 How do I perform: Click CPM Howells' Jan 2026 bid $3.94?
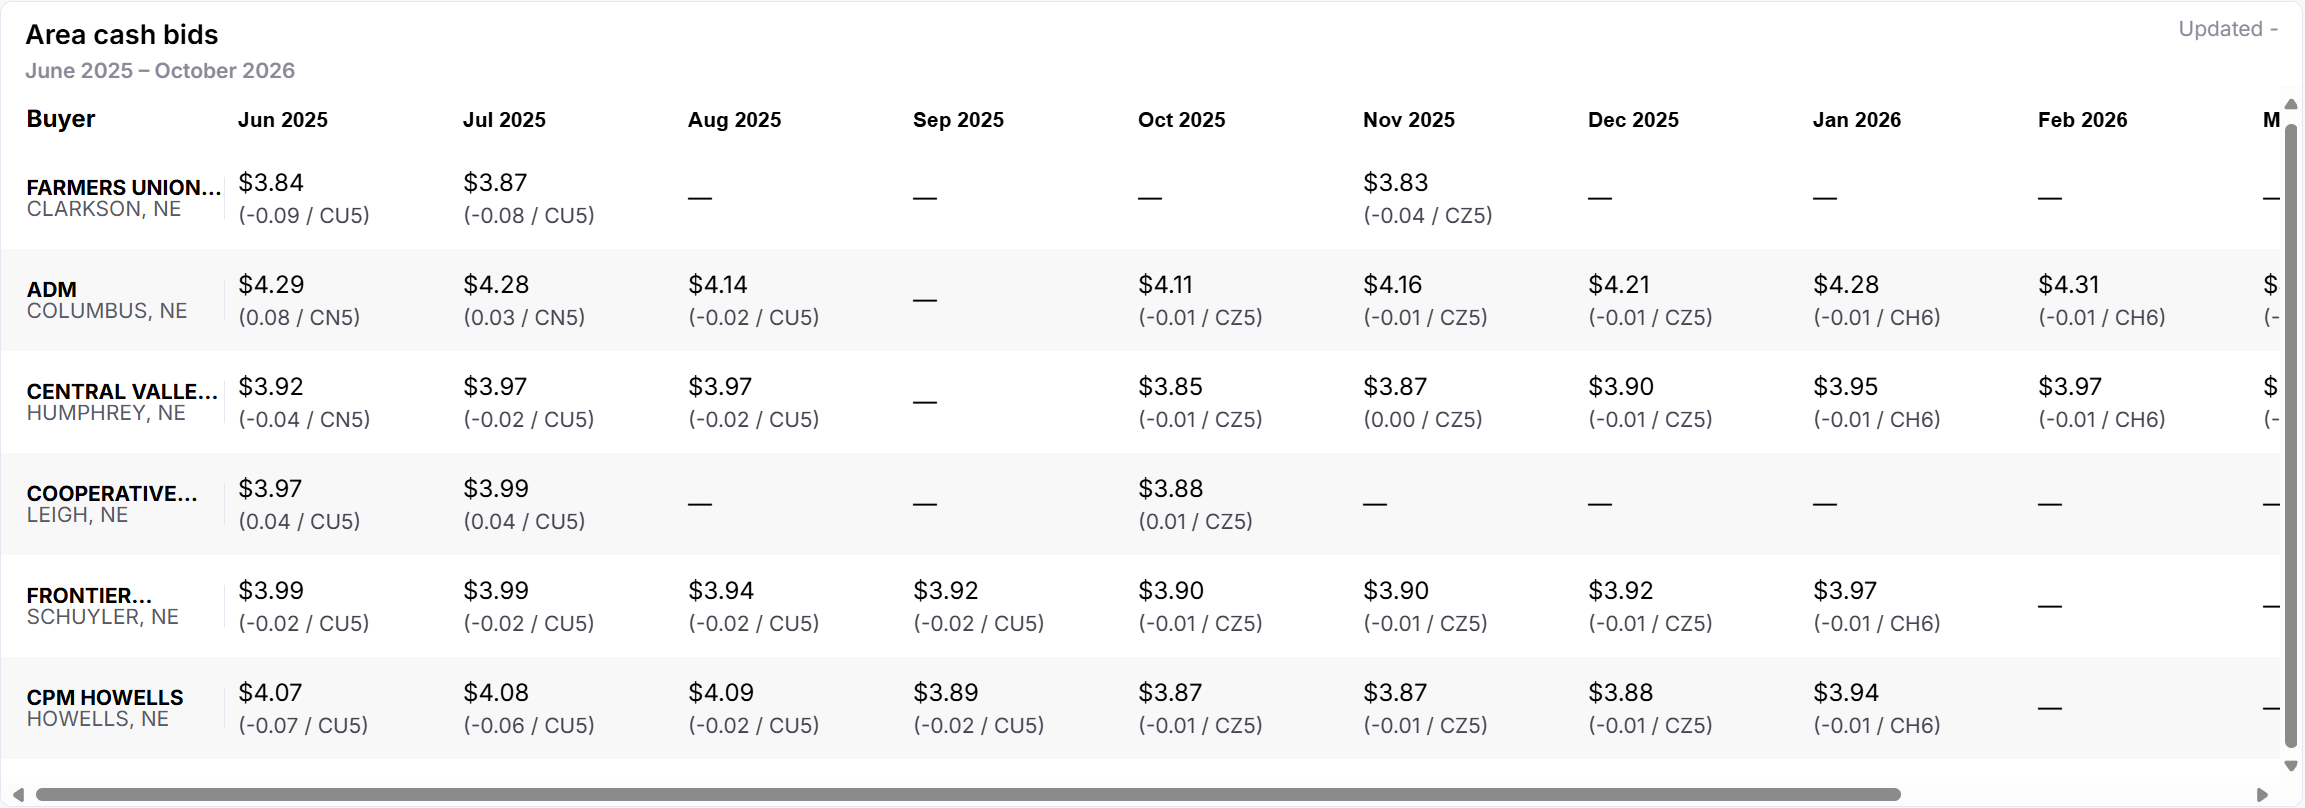click(1845, 693)
